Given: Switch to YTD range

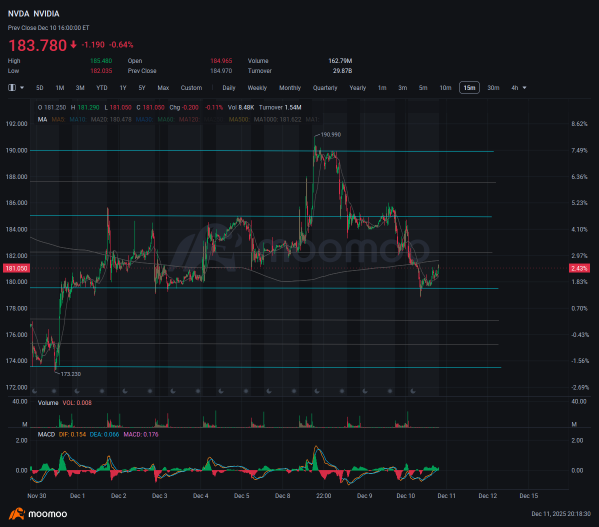Looking at the screenshot, I should coord(102,88).
